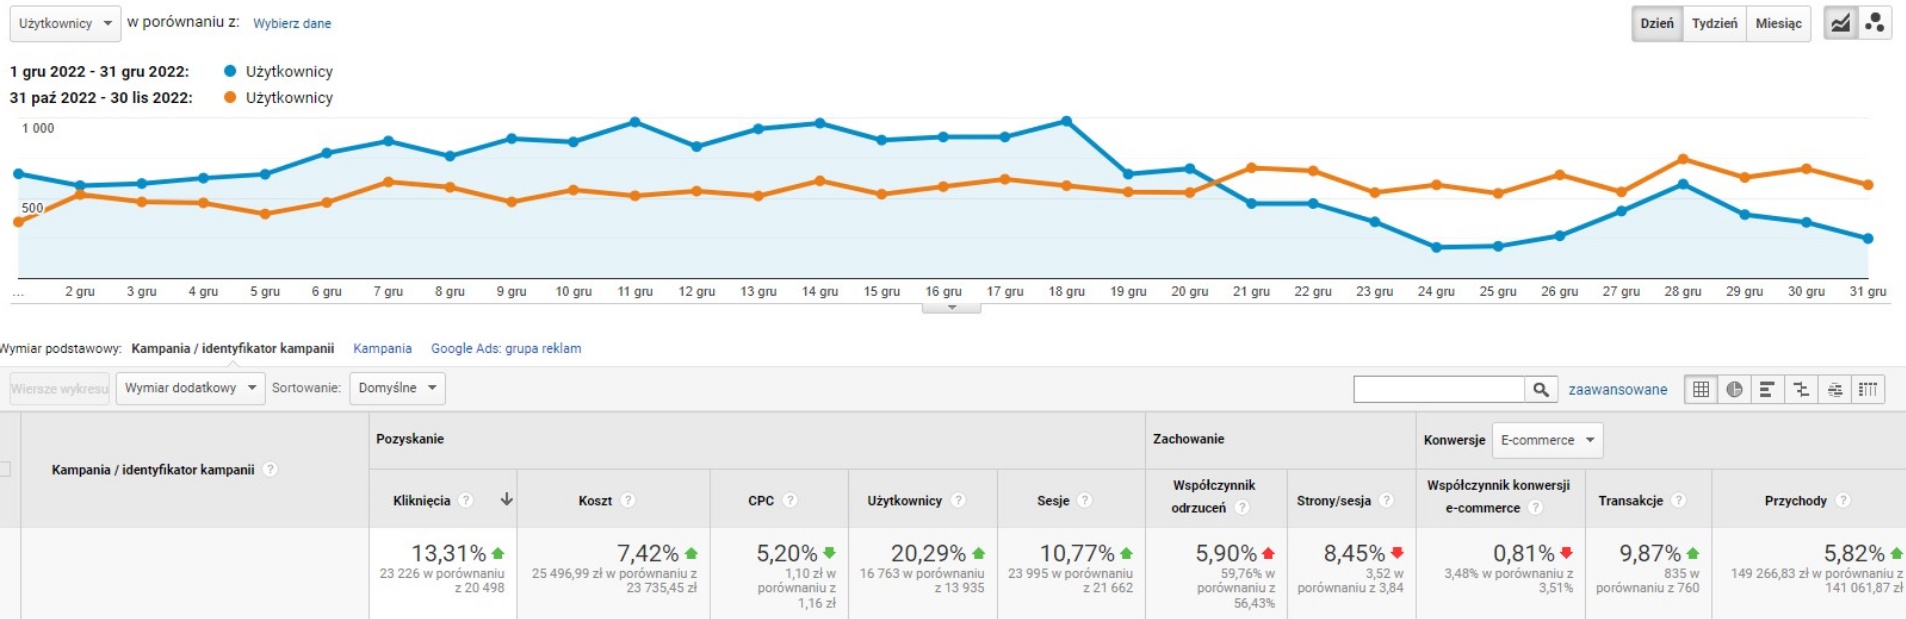This screenshot has width=1906, height=619.
Task: Switch to motion chart view
Action: (x=1875, y=23)
